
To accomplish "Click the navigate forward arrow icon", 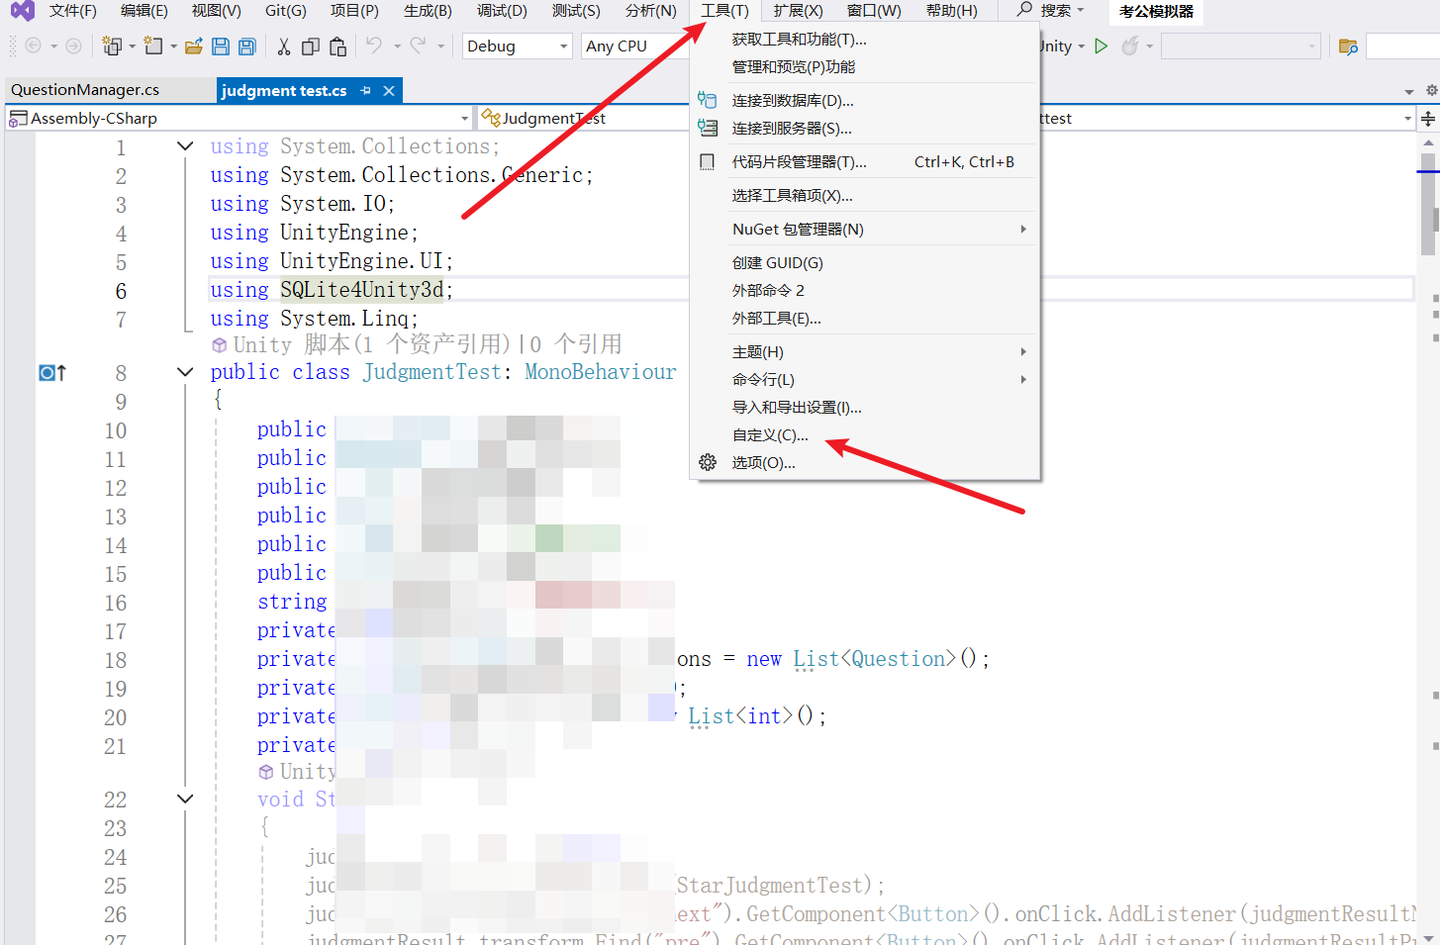I will [x=73, y=46].
